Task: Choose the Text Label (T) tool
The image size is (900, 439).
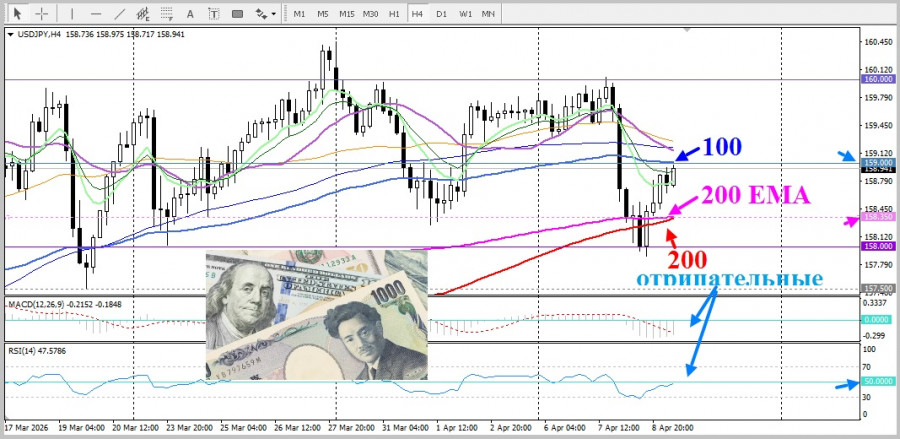Action: pyautogui.click(x=214, y=13)
